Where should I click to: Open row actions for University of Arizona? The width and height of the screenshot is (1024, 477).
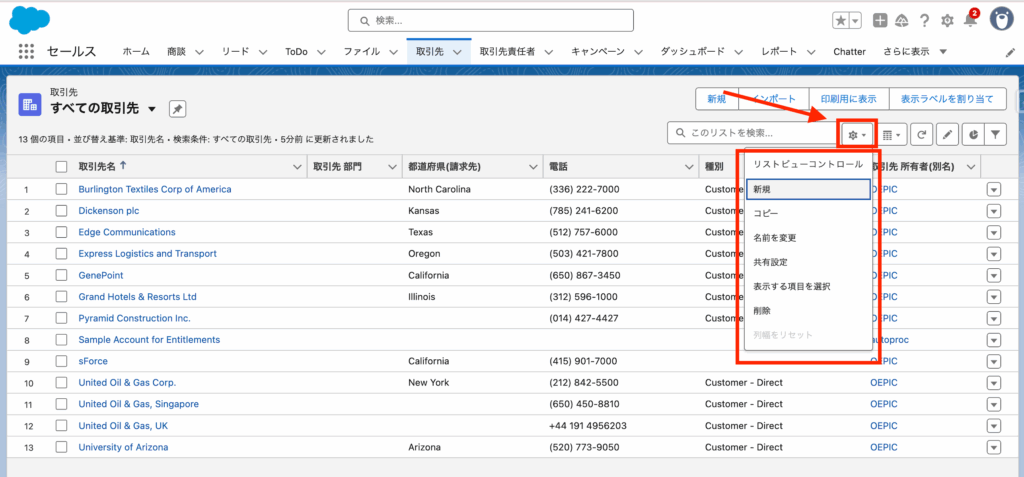994,448
